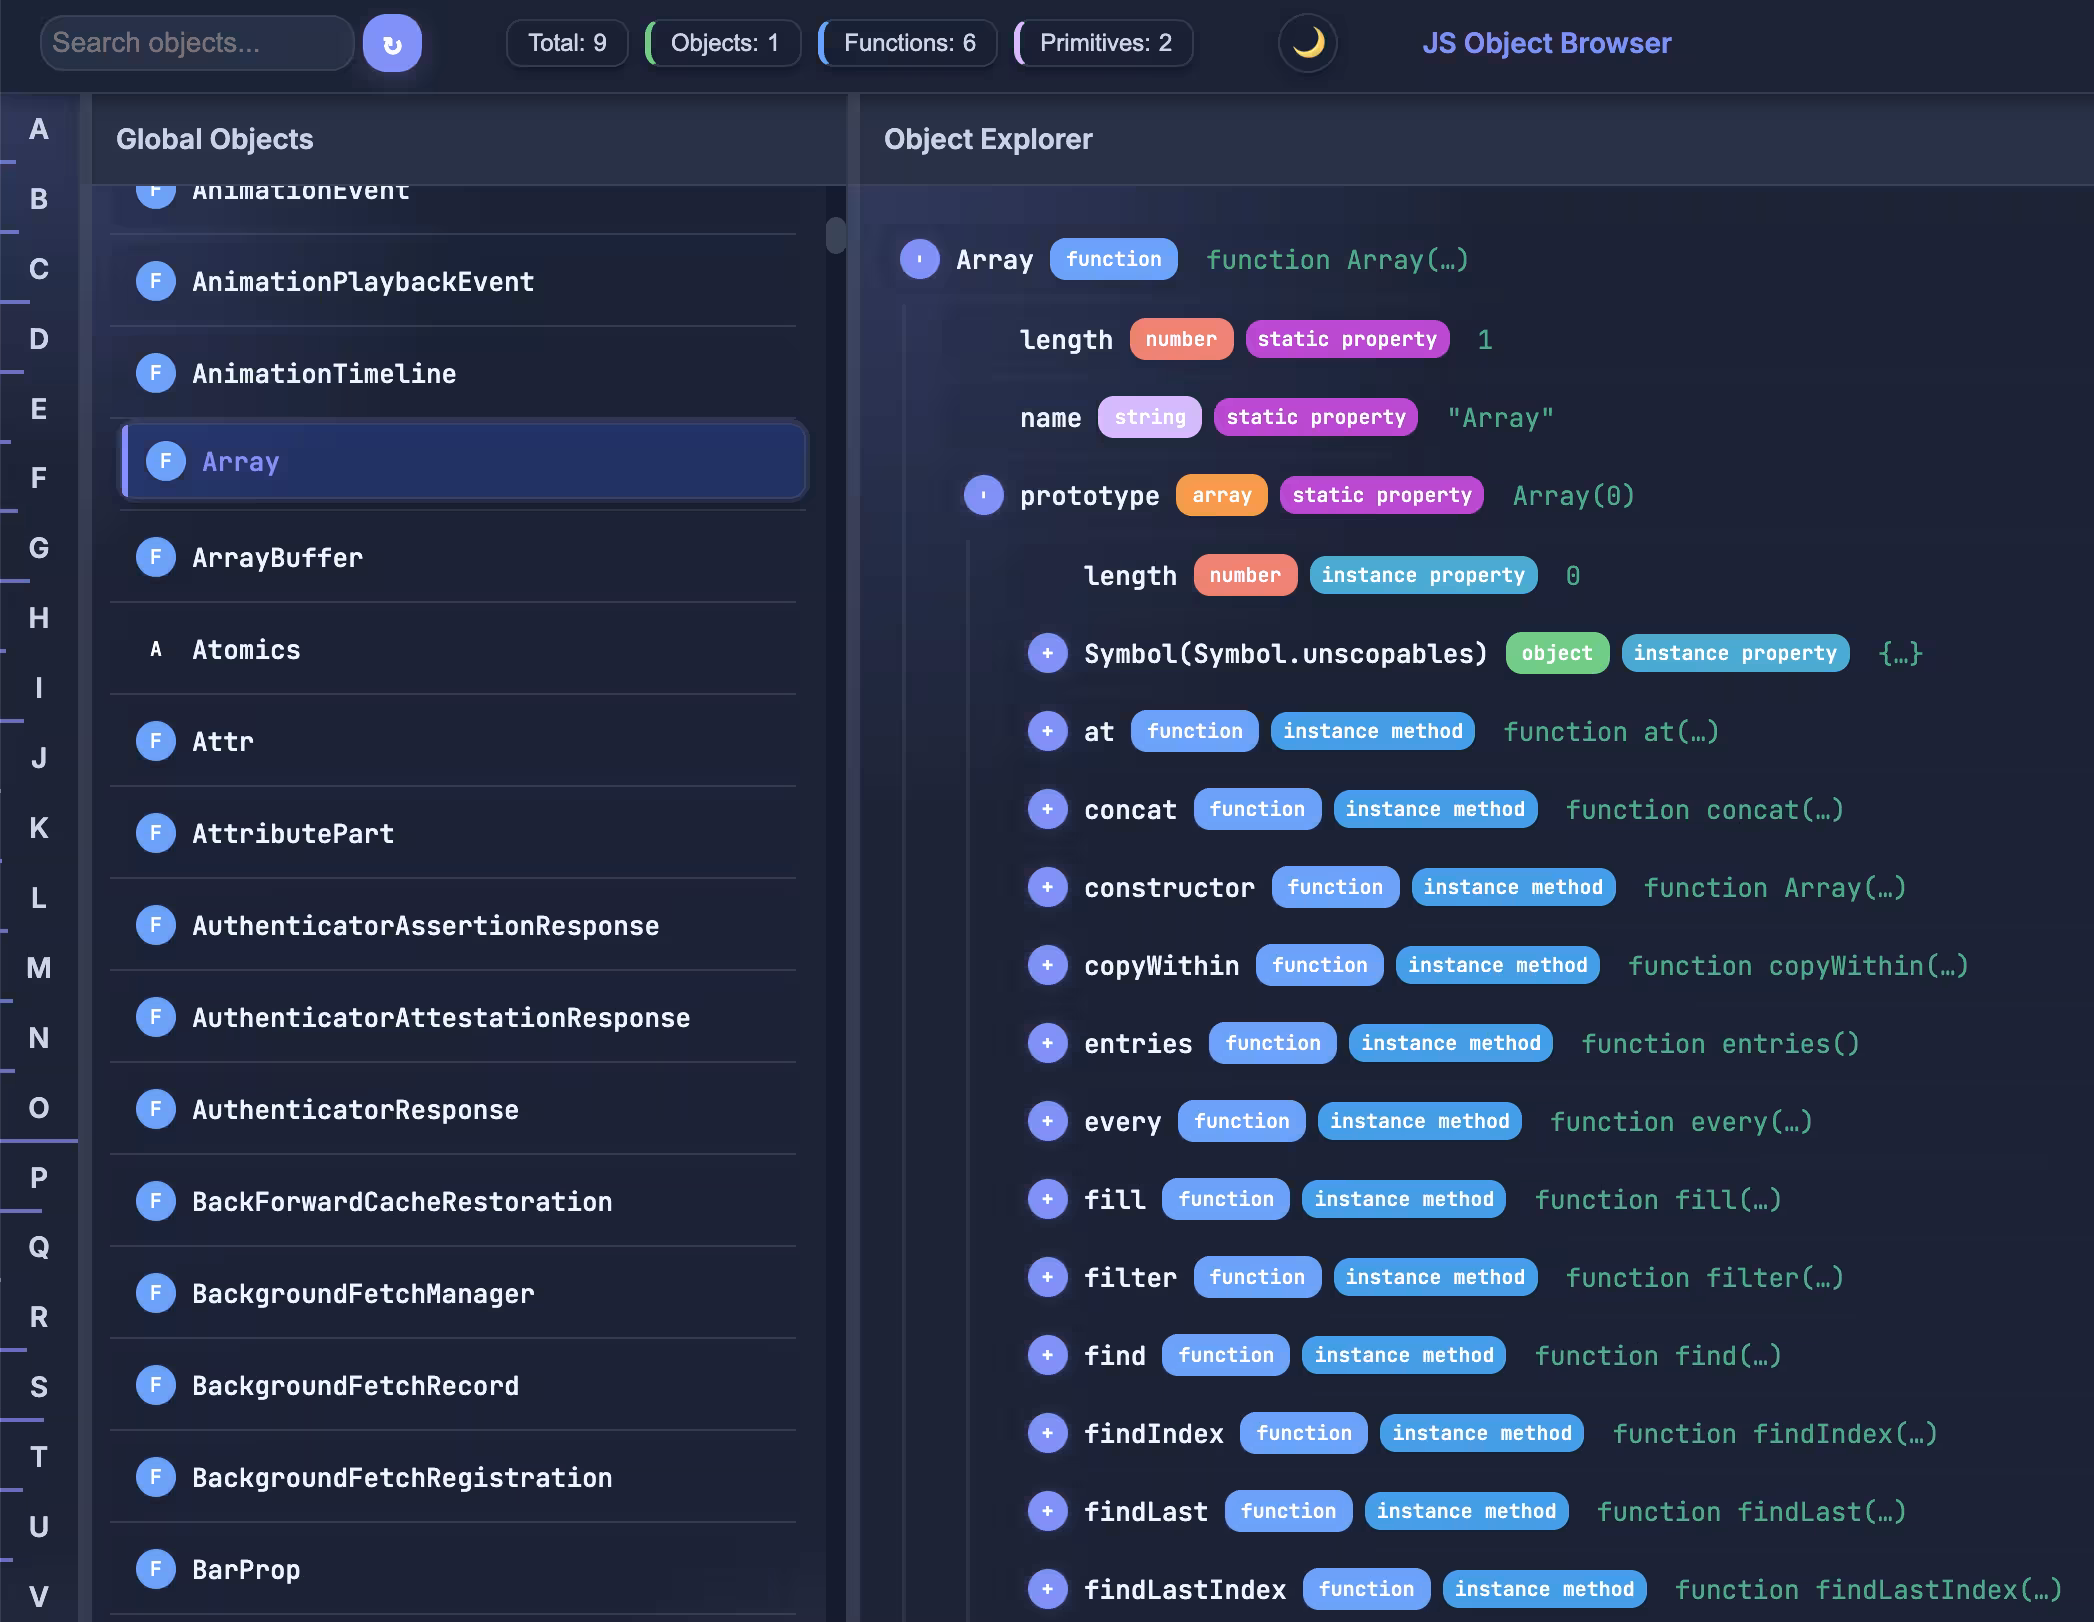Jump to letter C in the alphabet index
This screenshot has height=1622, width=2094.
(x=39, y=269)
